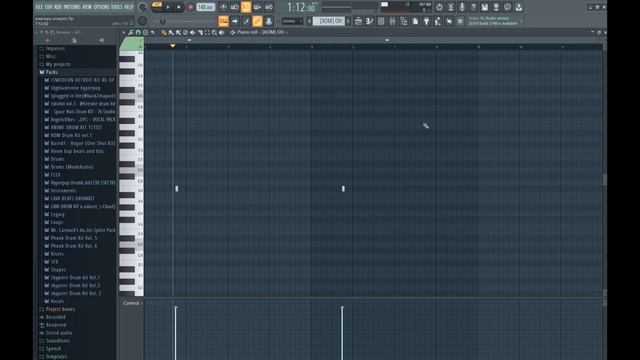Click the microphone audio recording icon
The image size is (640, 360).
coord(462,7)
